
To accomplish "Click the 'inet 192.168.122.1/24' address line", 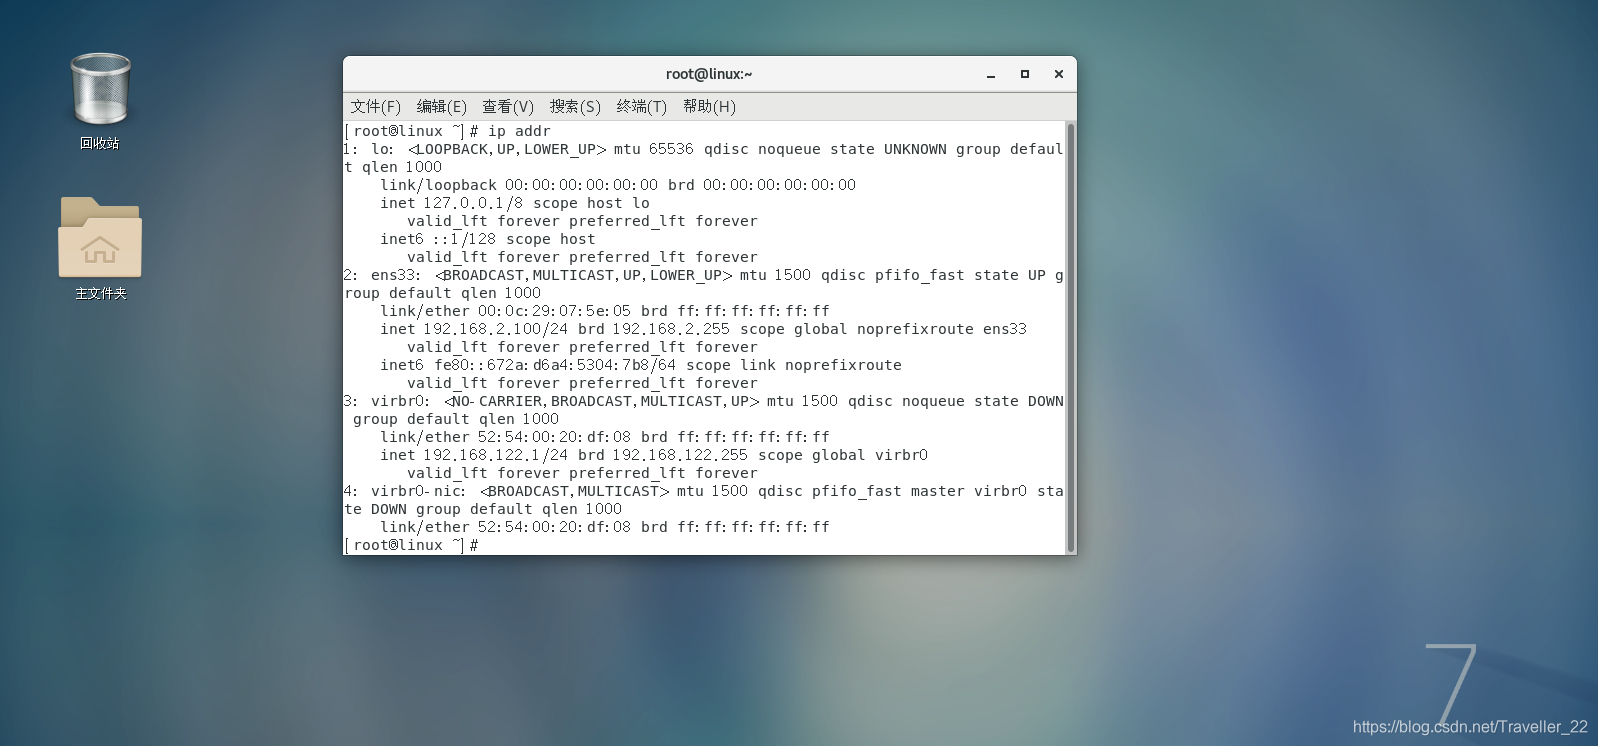I will click(654, 455).
